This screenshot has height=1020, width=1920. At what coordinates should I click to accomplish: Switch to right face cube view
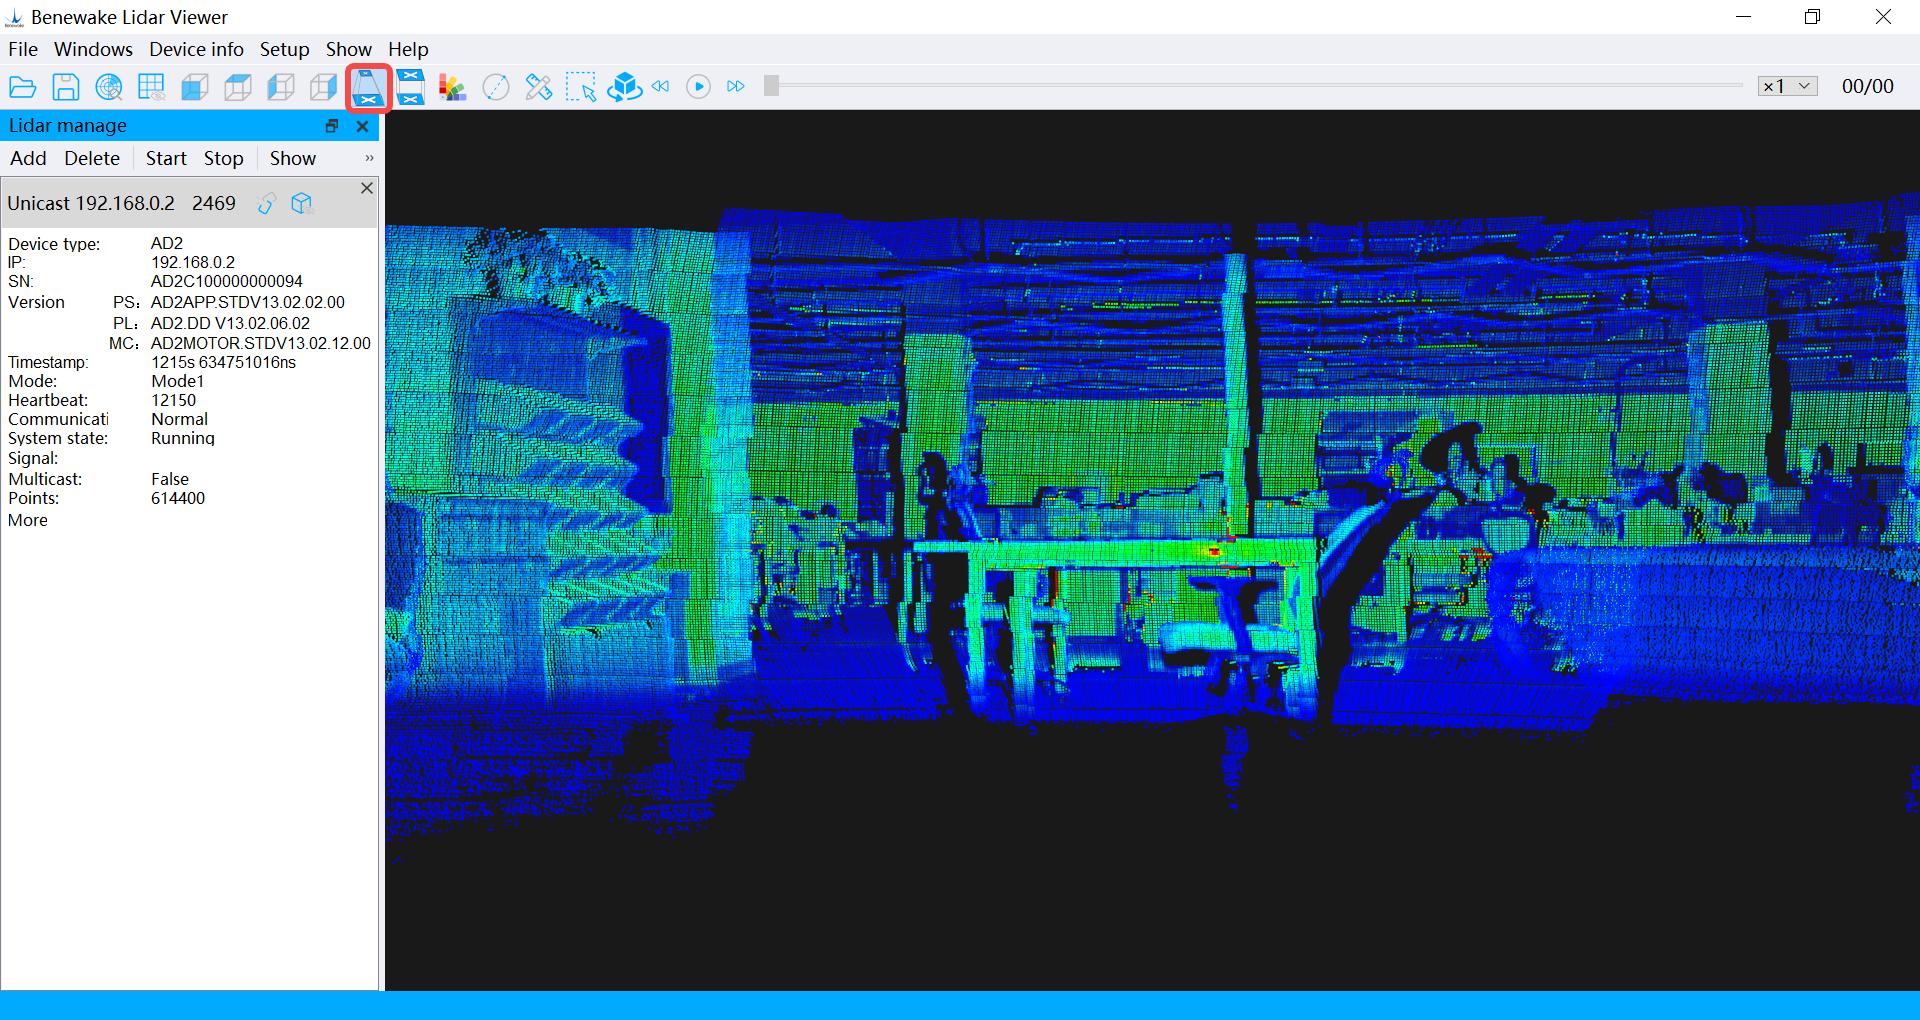click(x=324, y=87)
